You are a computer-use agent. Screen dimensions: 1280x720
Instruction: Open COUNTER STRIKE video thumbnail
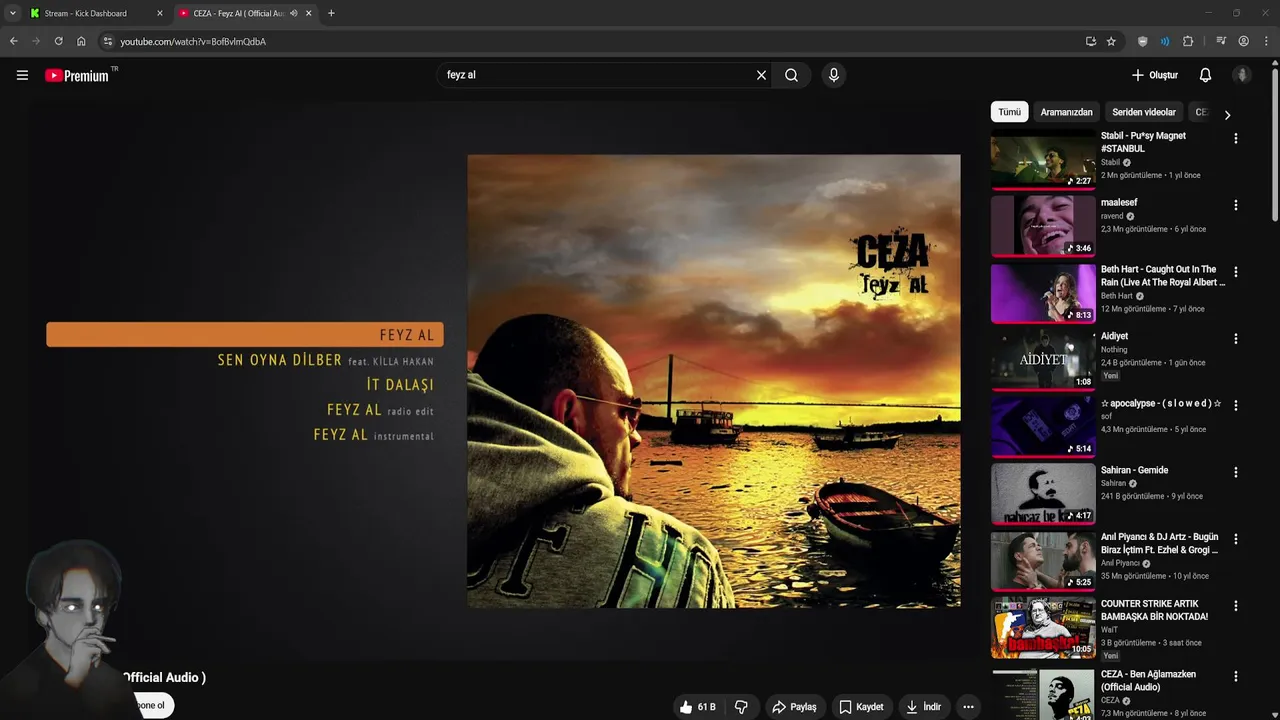tap(1043, 628)
